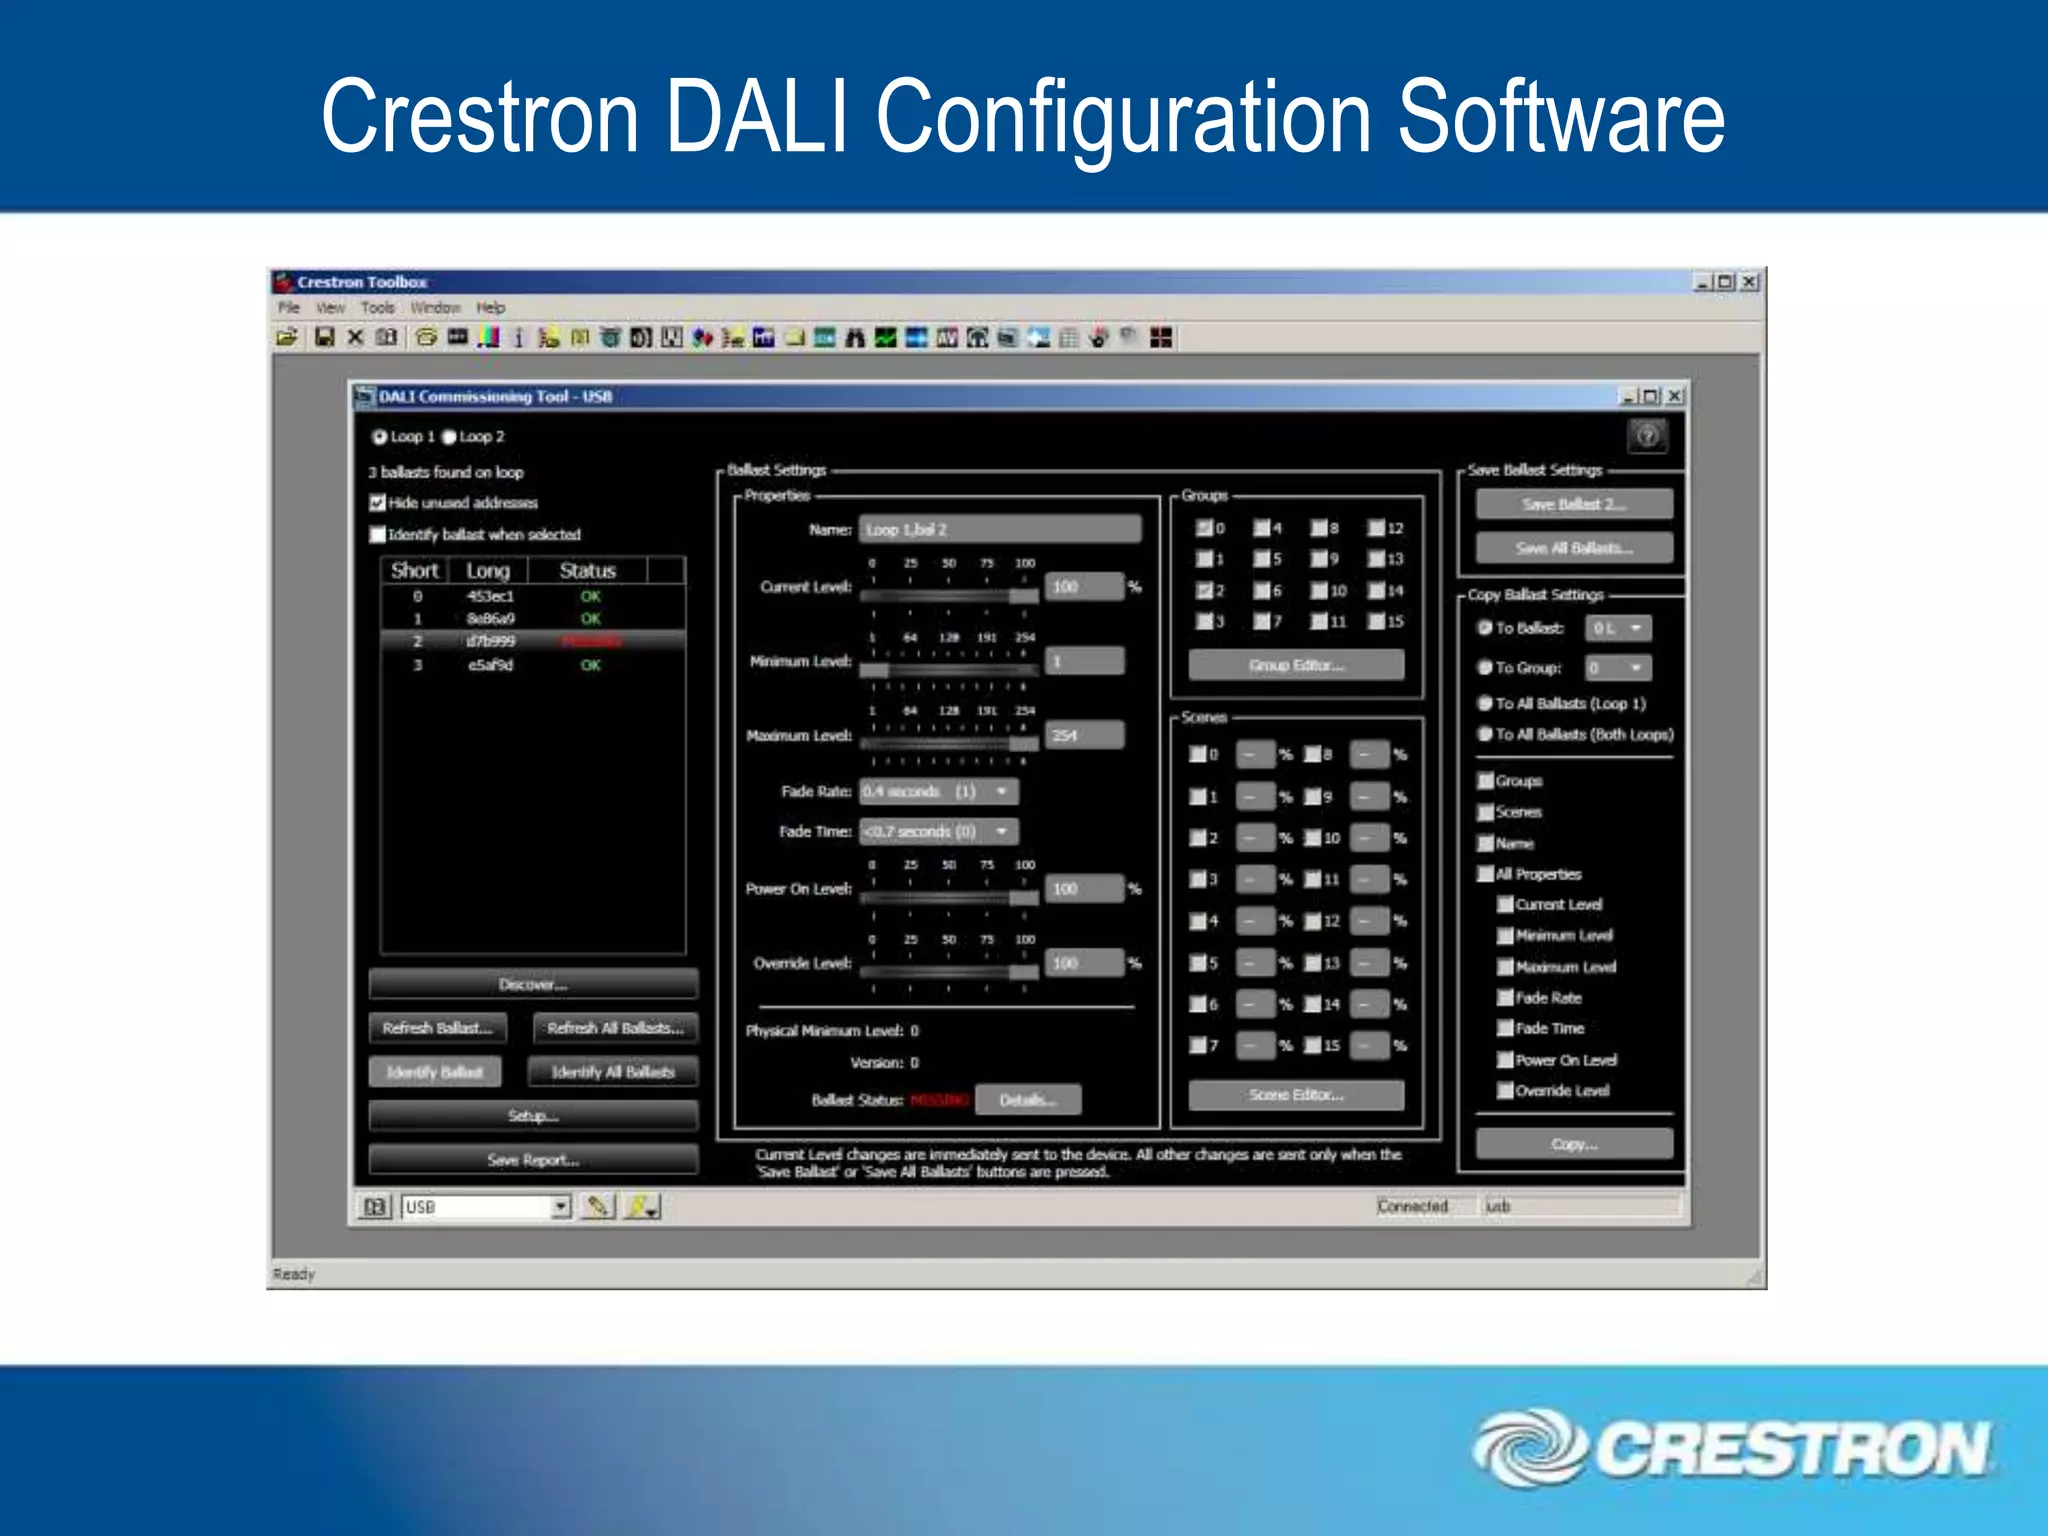
Task: Open the address book toolbar icon
Action: coord(387,338)
